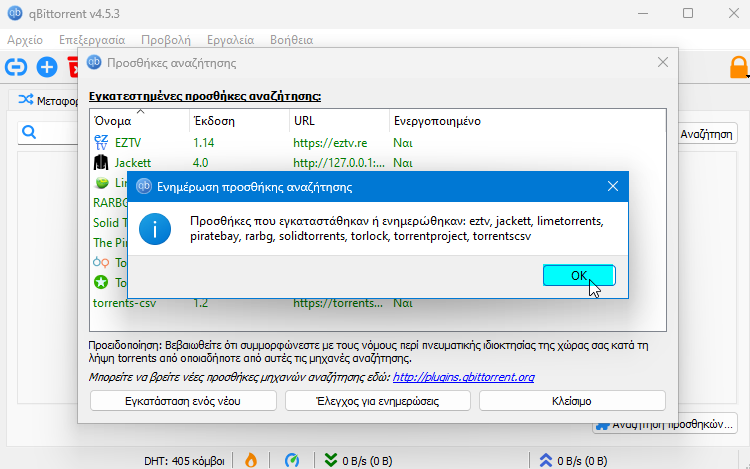Click the Ναι enabled cell for torrents-csv
The image size is (750, 469).
pos(403,303)
